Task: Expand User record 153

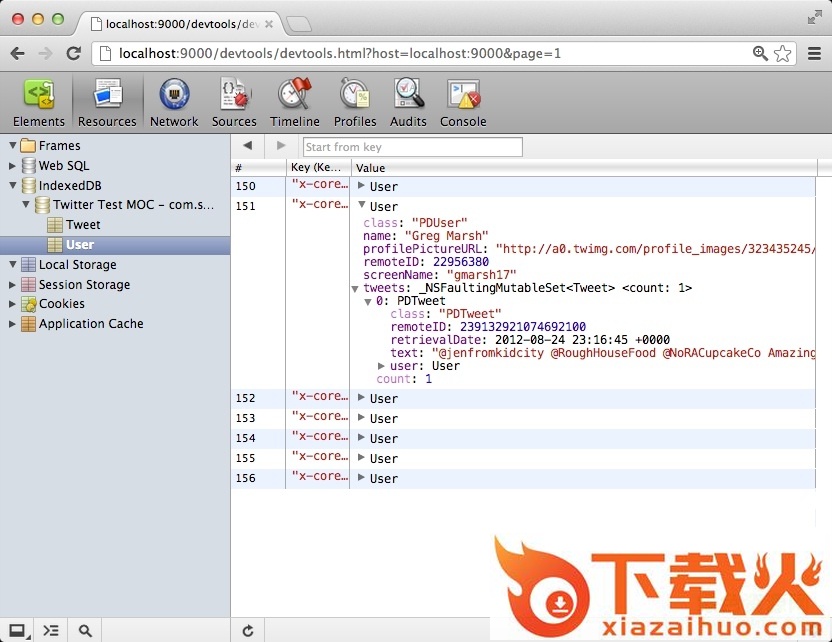Action: tap(361, 418)
